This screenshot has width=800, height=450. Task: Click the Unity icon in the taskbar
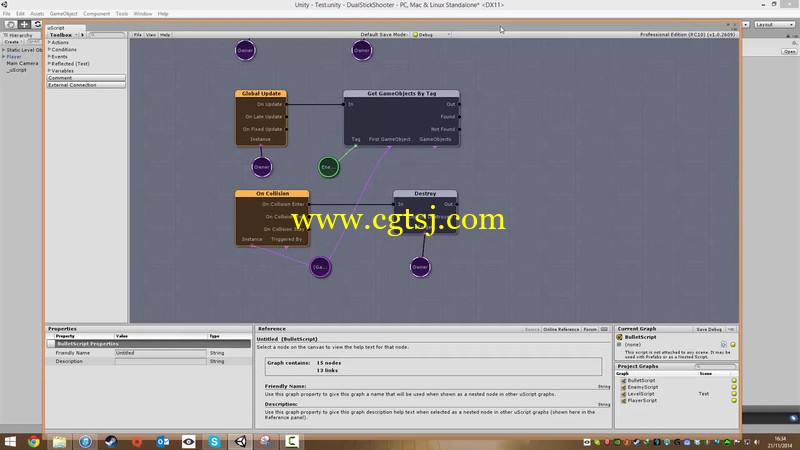(x=240, y=441)
